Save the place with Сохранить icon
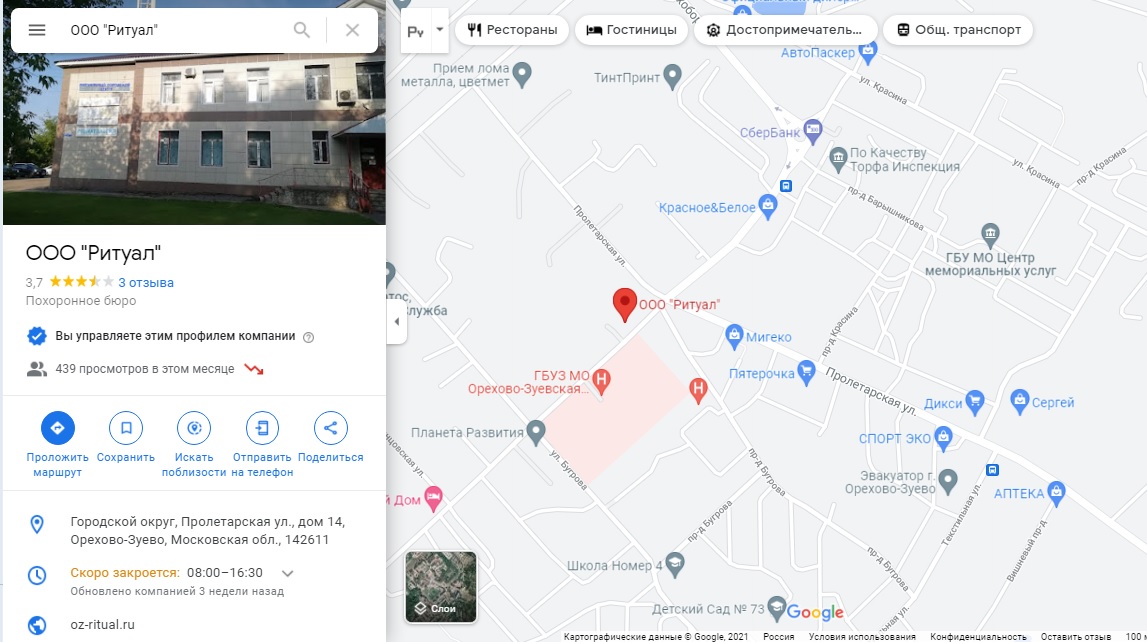This screenshot has width=1147, height=642. pos(126,428)
